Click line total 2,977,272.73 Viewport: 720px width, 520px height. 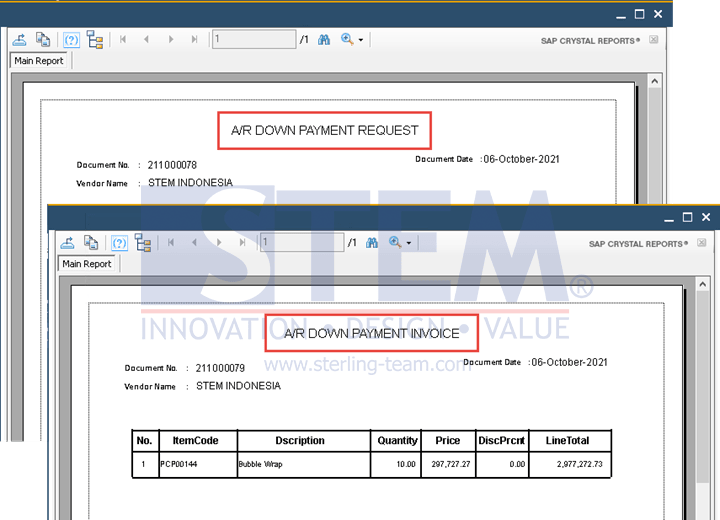point(579,464)
